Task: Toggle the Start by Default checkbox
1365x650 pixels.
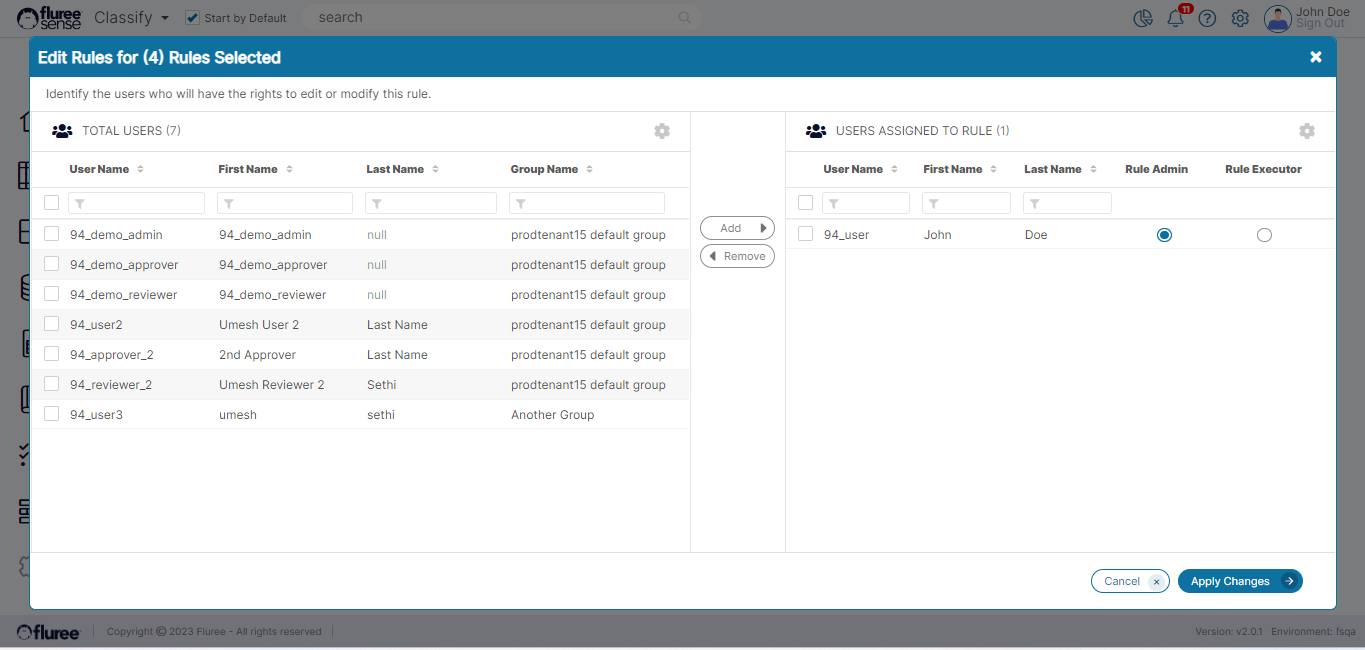Action: coord(193,18)
